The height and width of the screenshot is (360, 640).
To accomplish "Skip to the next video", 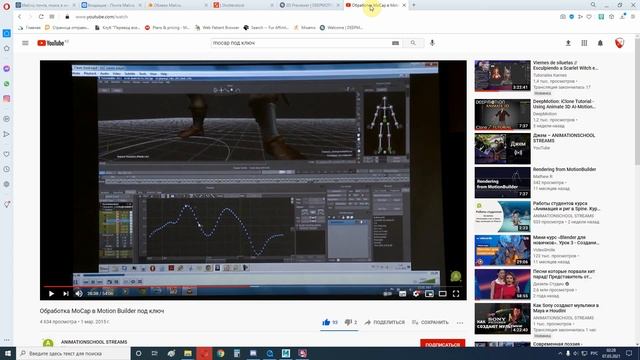I will tap(66, 293).
